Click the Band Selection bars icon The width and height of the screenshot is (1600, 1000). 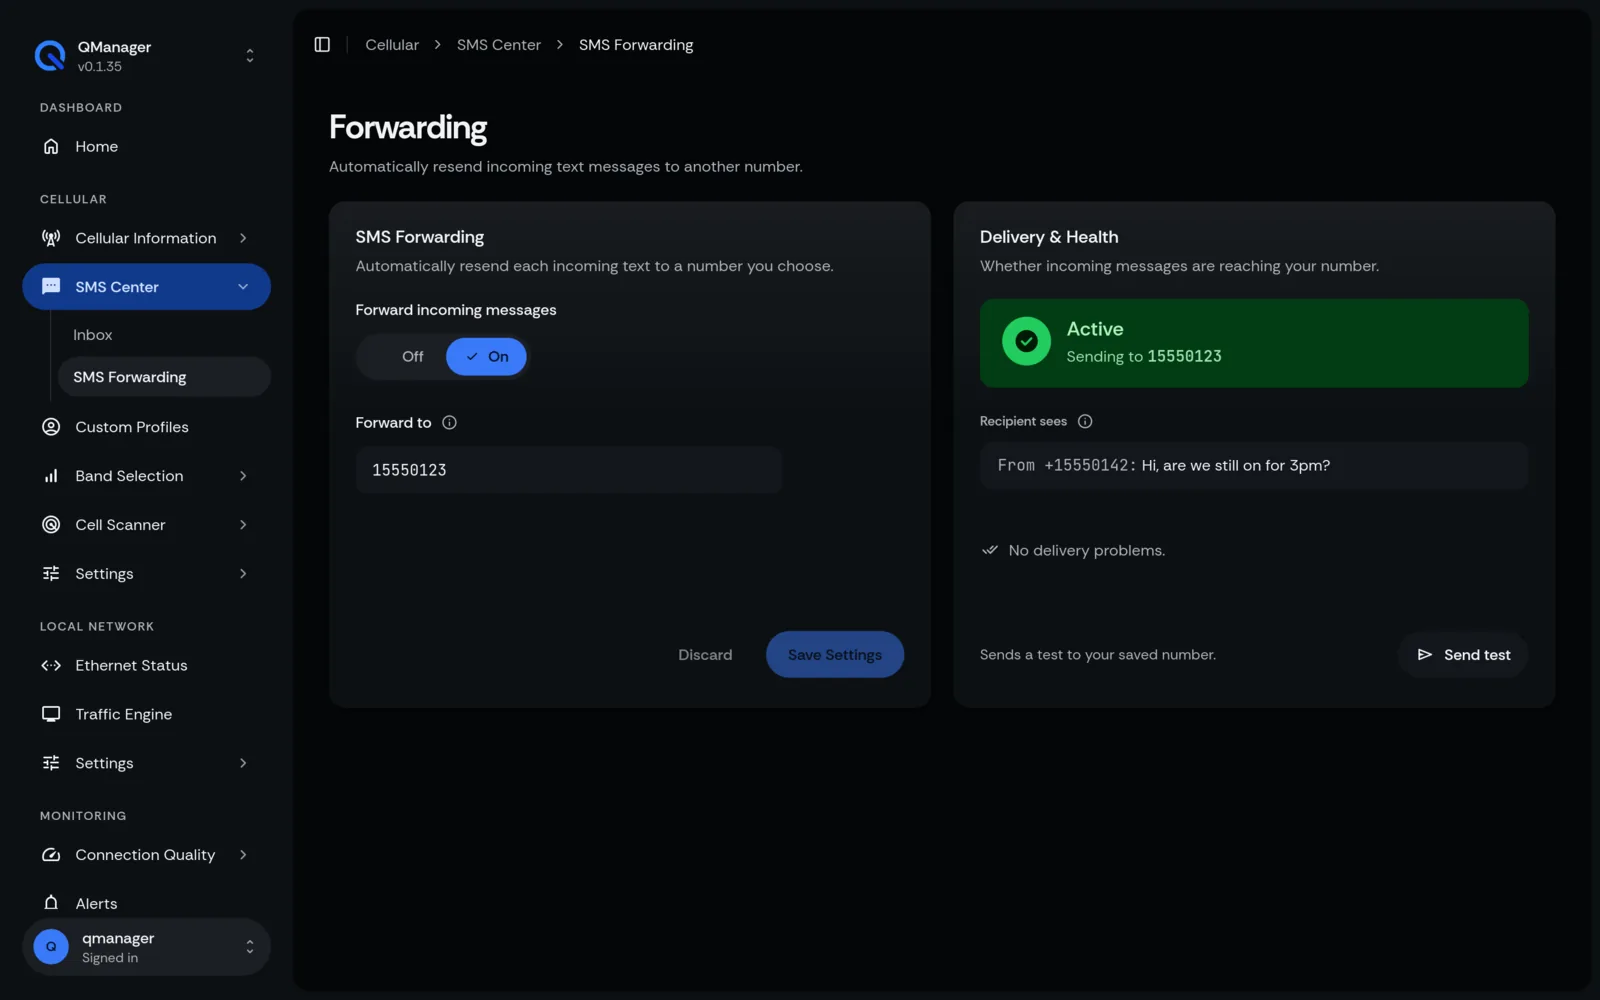click(x=51, y=476)
